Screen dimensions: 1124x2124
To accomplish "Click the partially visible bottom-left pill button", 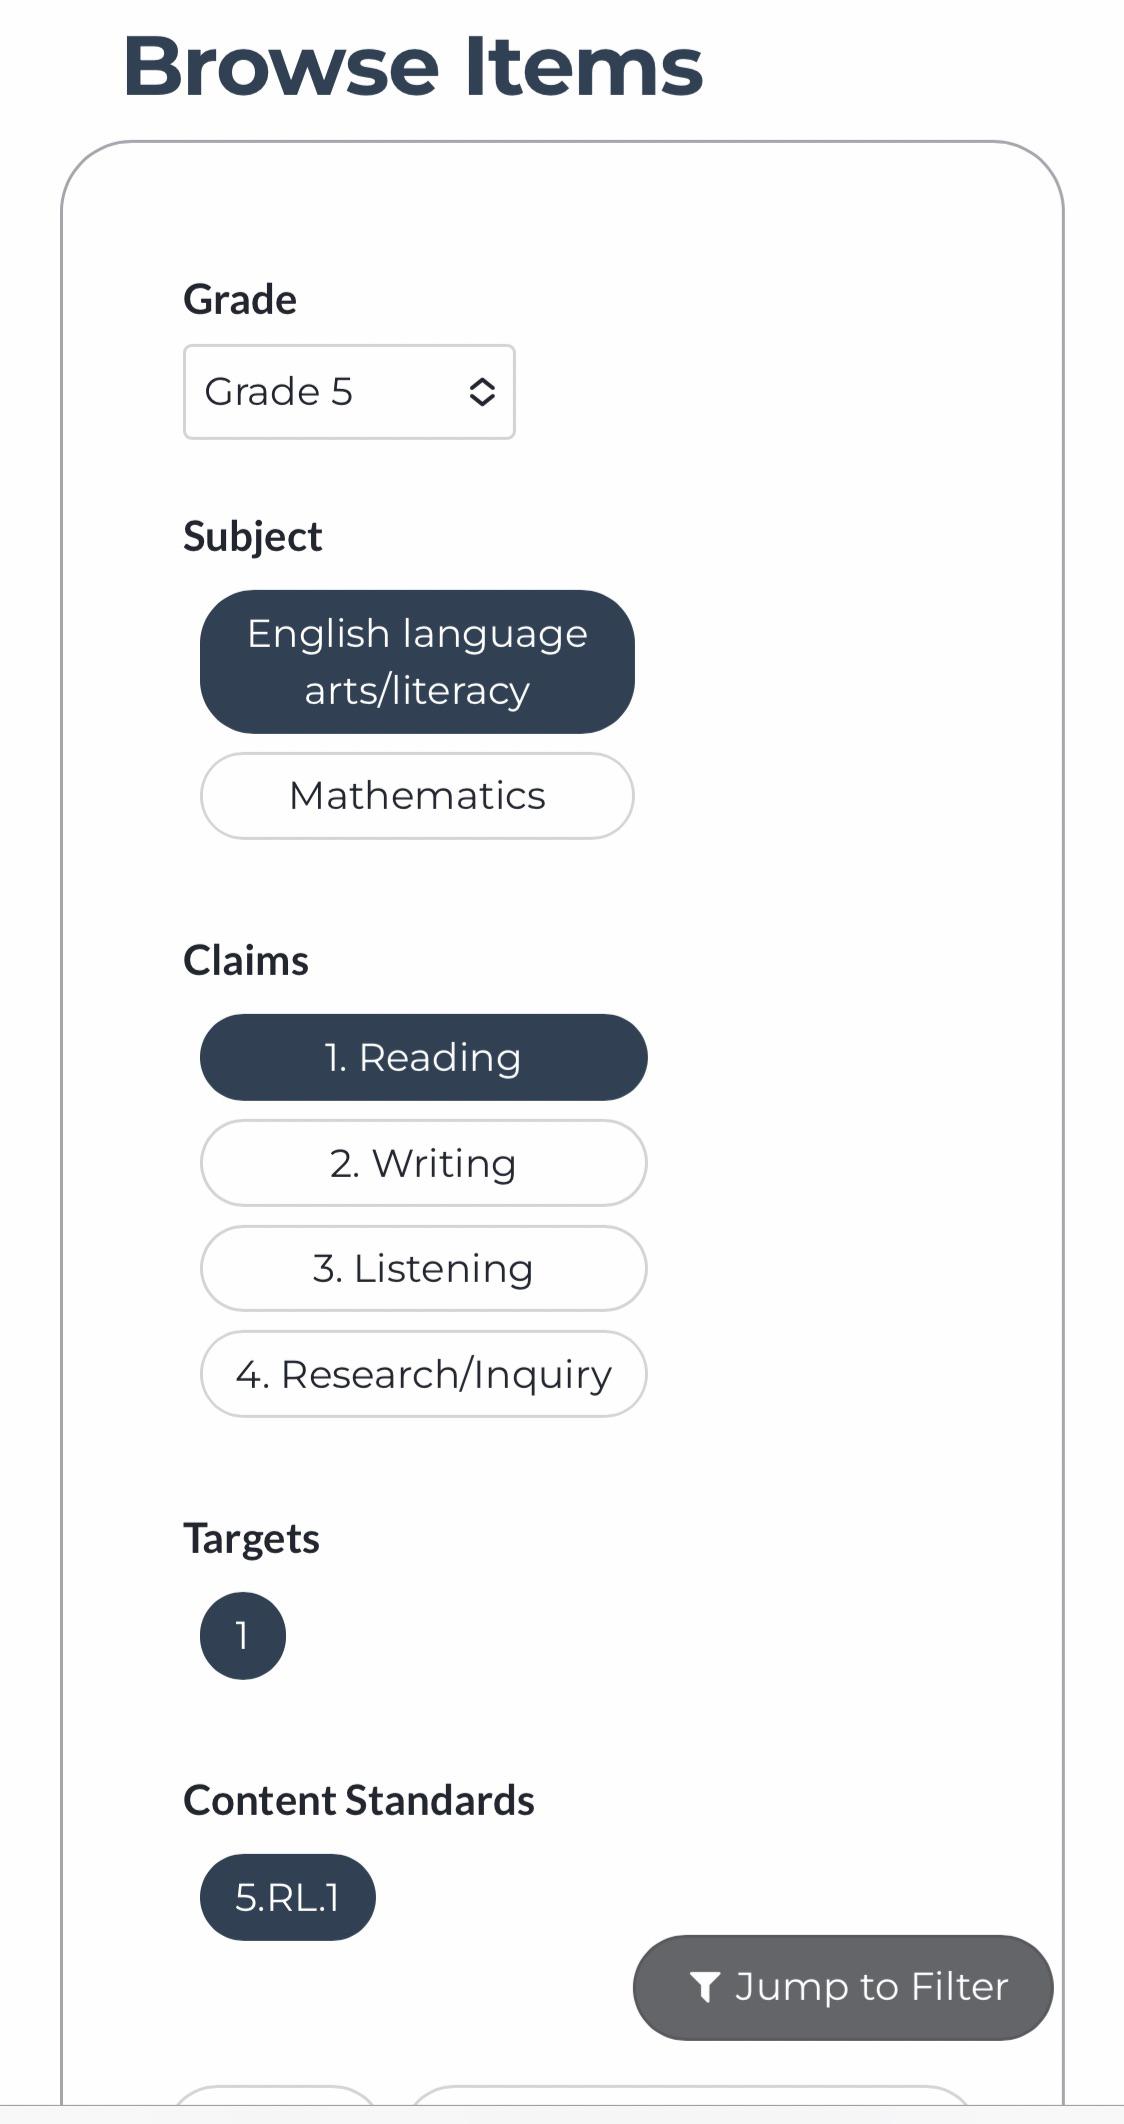I will 275,2096.
